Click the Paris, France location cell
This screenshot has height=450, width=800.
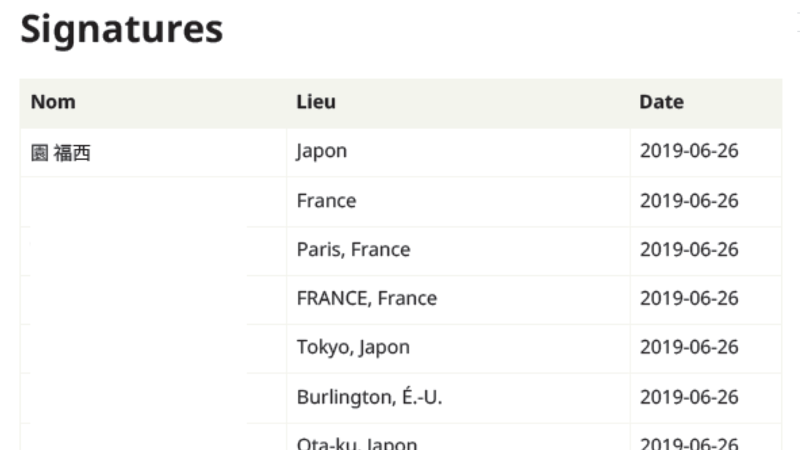(353, 250)
